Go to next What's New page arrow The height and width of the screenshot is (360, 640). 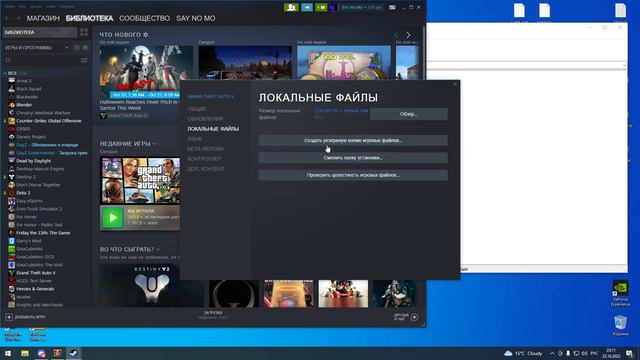pos(408,35)
